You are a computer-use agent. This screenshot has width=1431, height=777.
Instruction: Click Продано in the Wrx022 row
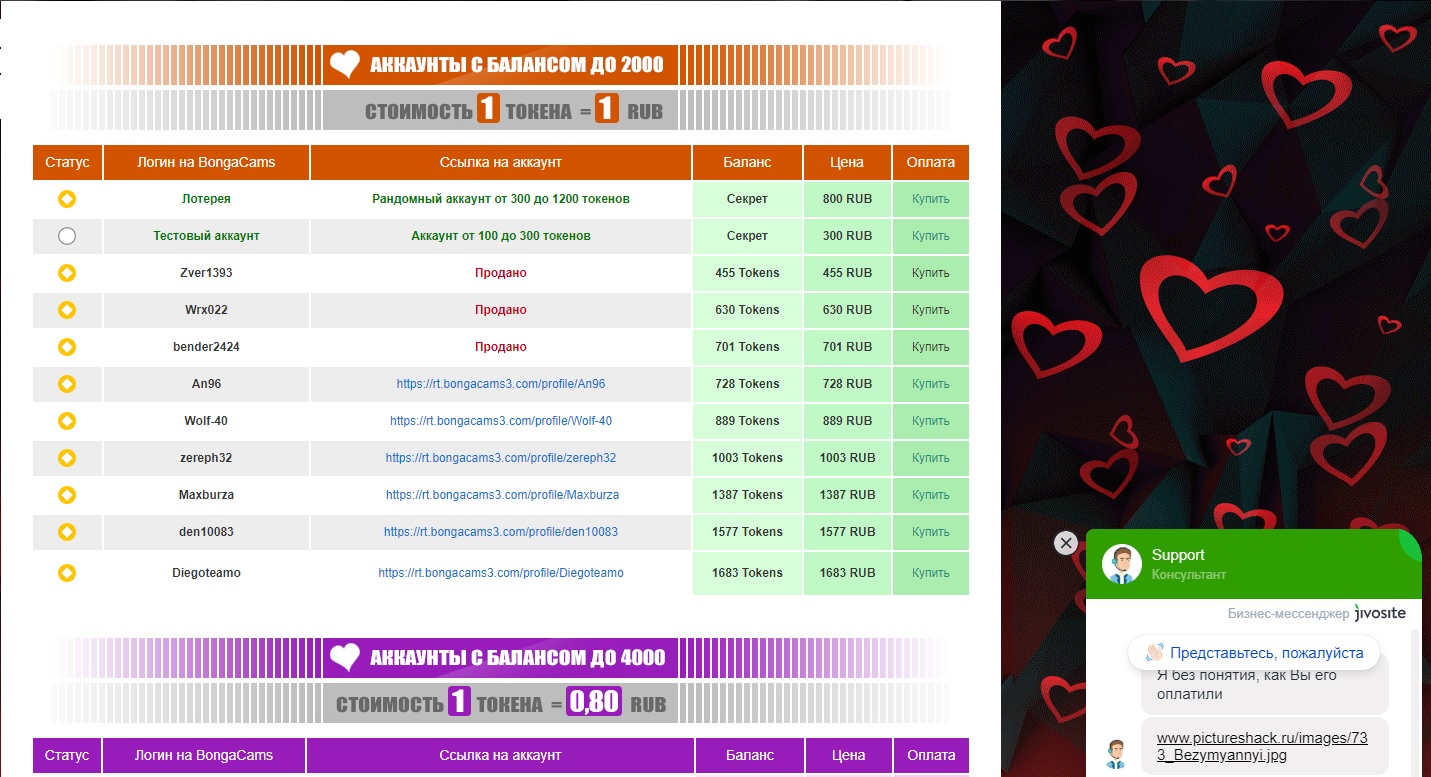tap(501, 310)
